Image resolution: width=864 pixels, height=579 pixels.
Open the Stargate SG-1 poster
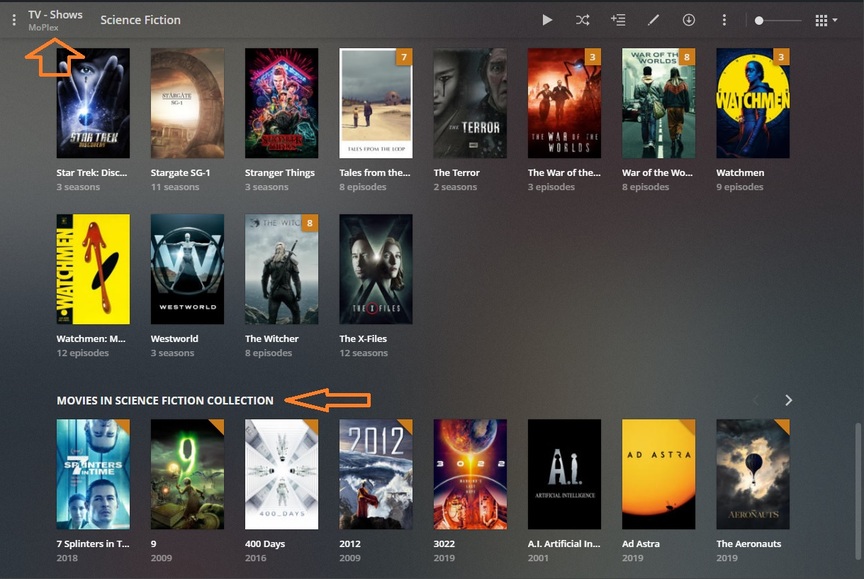click(x=187, y=103)
